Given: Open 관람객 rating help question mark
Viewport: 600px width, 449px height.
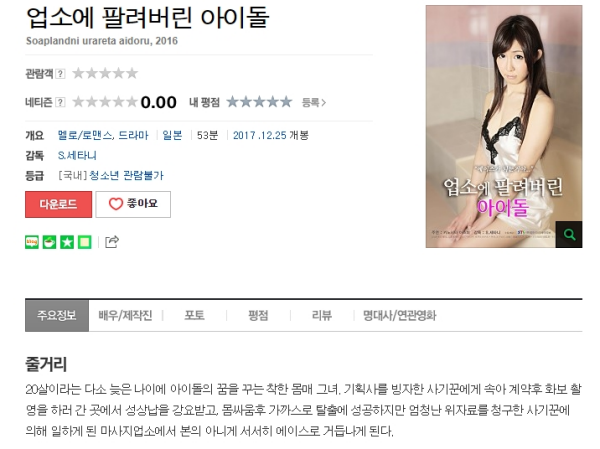Looking at the screenshot, I should (60, 73).
